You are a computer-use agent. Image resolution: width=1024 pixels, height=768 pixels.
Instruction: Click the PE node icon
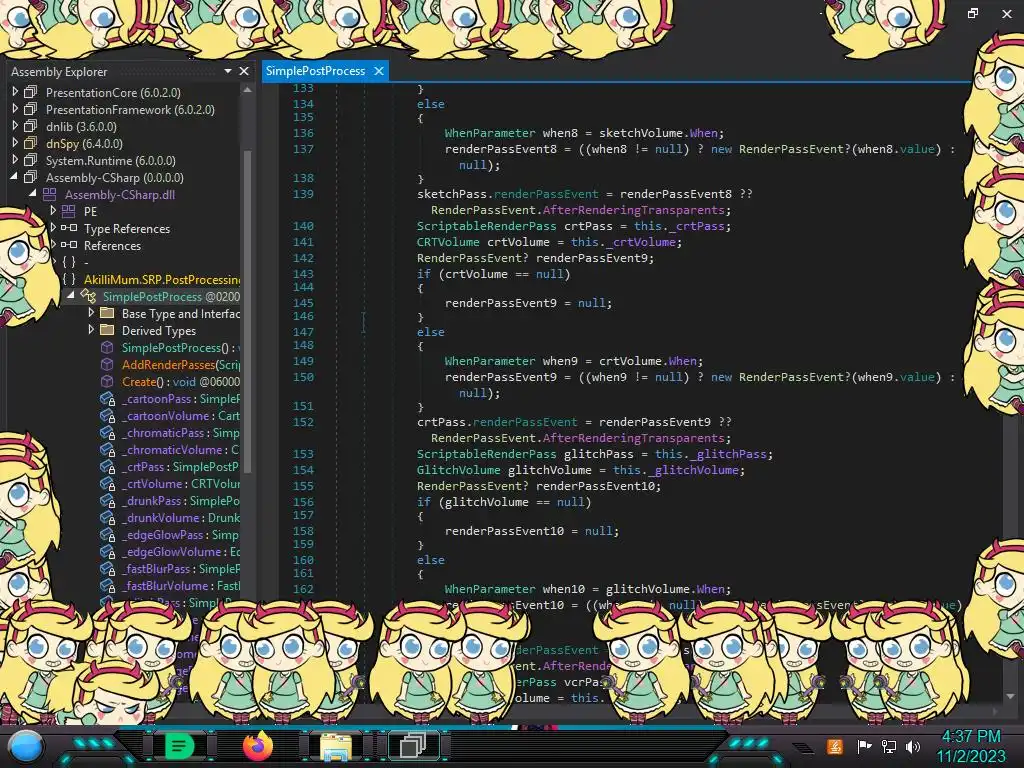(x=69, y=211)
